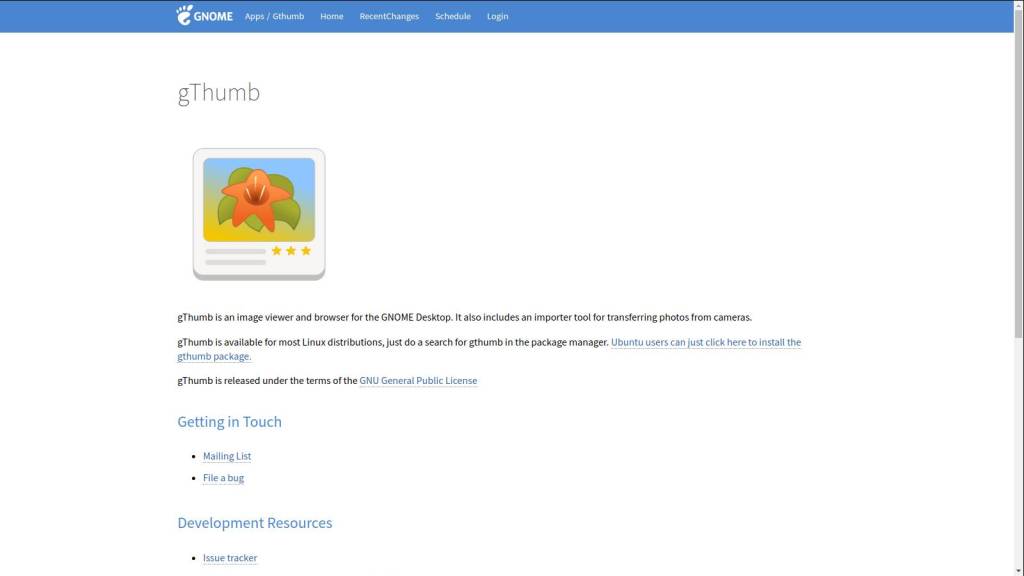Click the sentence describing gThumb as image viewer
1024x576 pixels.
tap(464, 317)
